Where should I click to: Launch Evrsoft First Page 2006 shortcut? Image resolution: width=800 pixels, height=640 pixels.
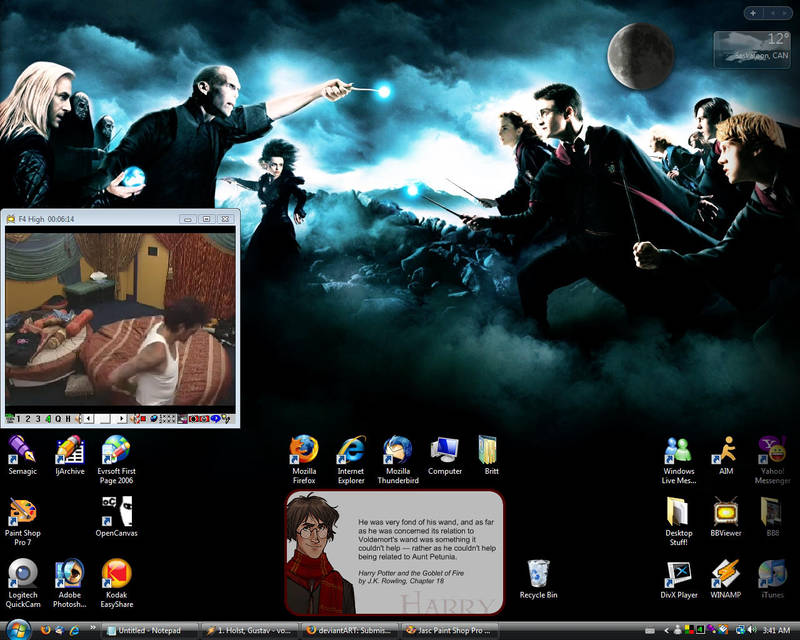[x=116, y=459]
